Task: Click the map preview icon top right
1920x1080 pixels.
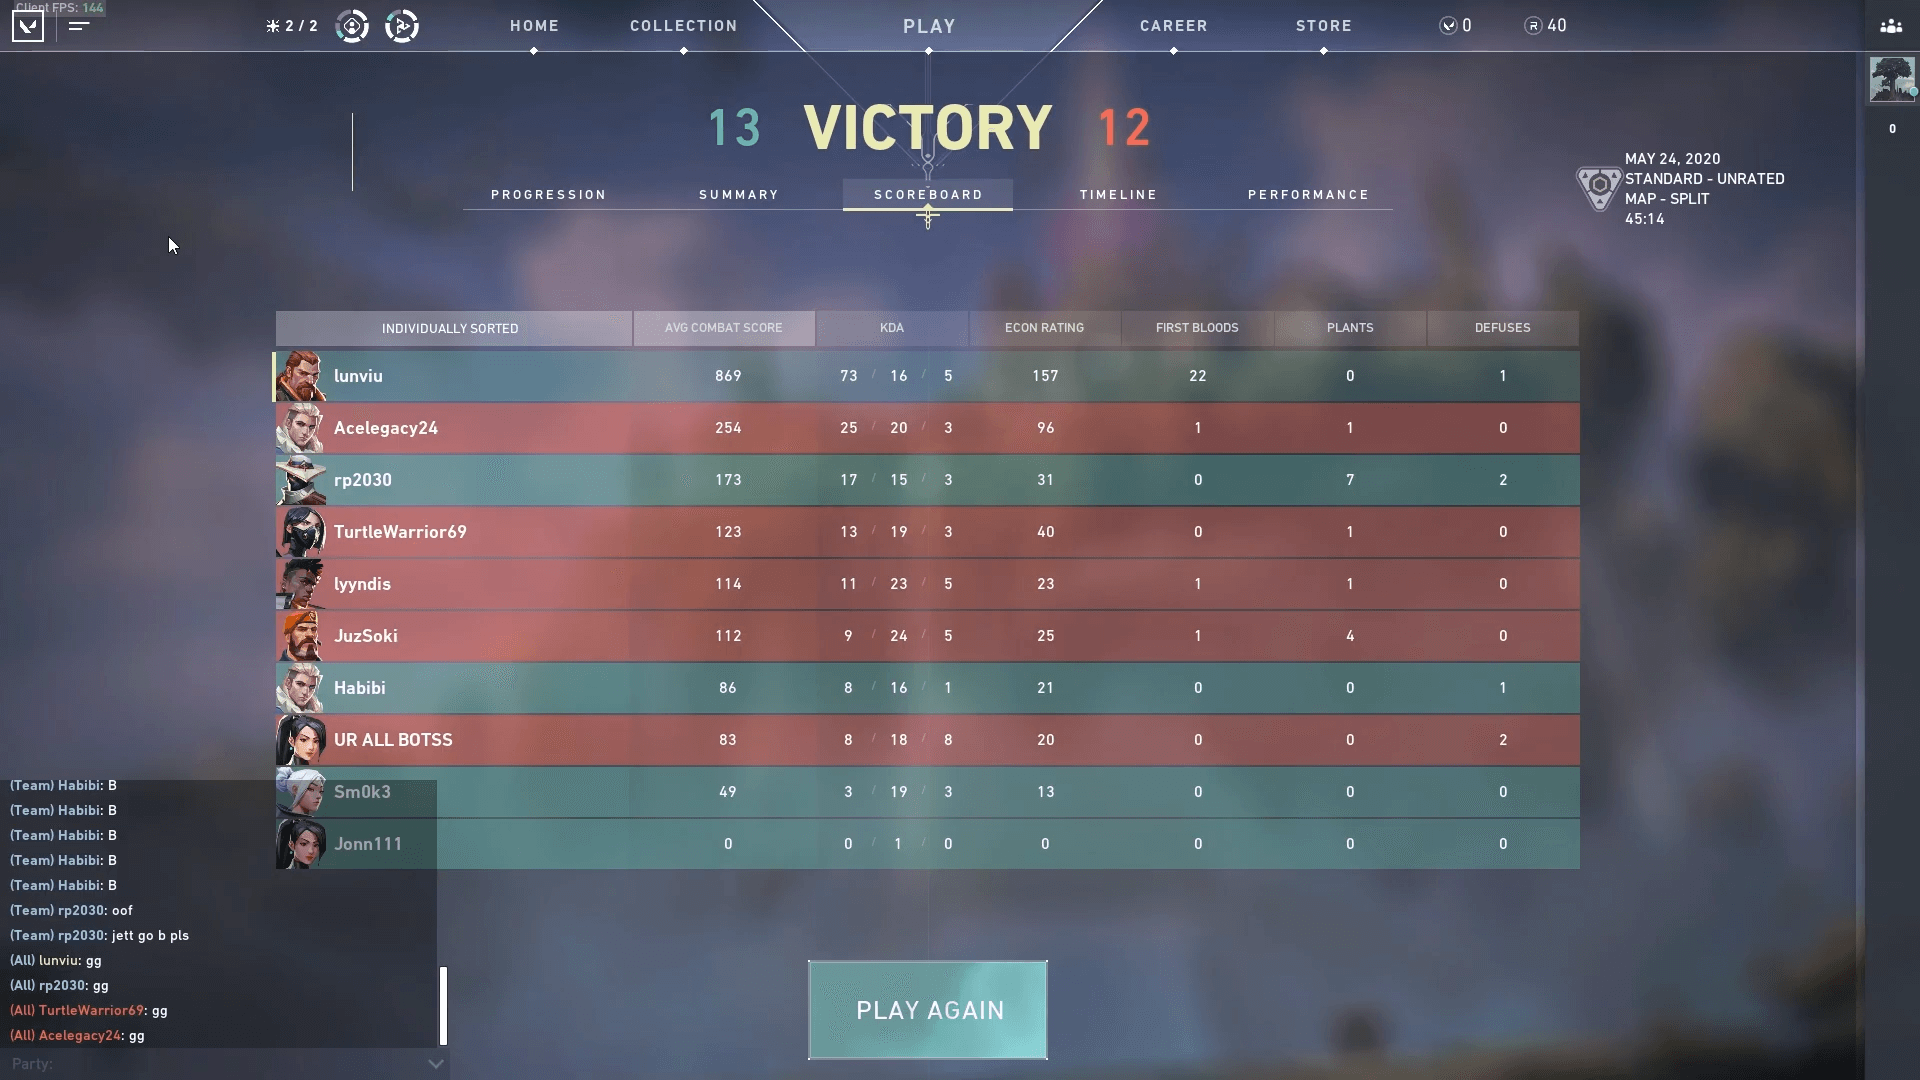Action: 1600,186
